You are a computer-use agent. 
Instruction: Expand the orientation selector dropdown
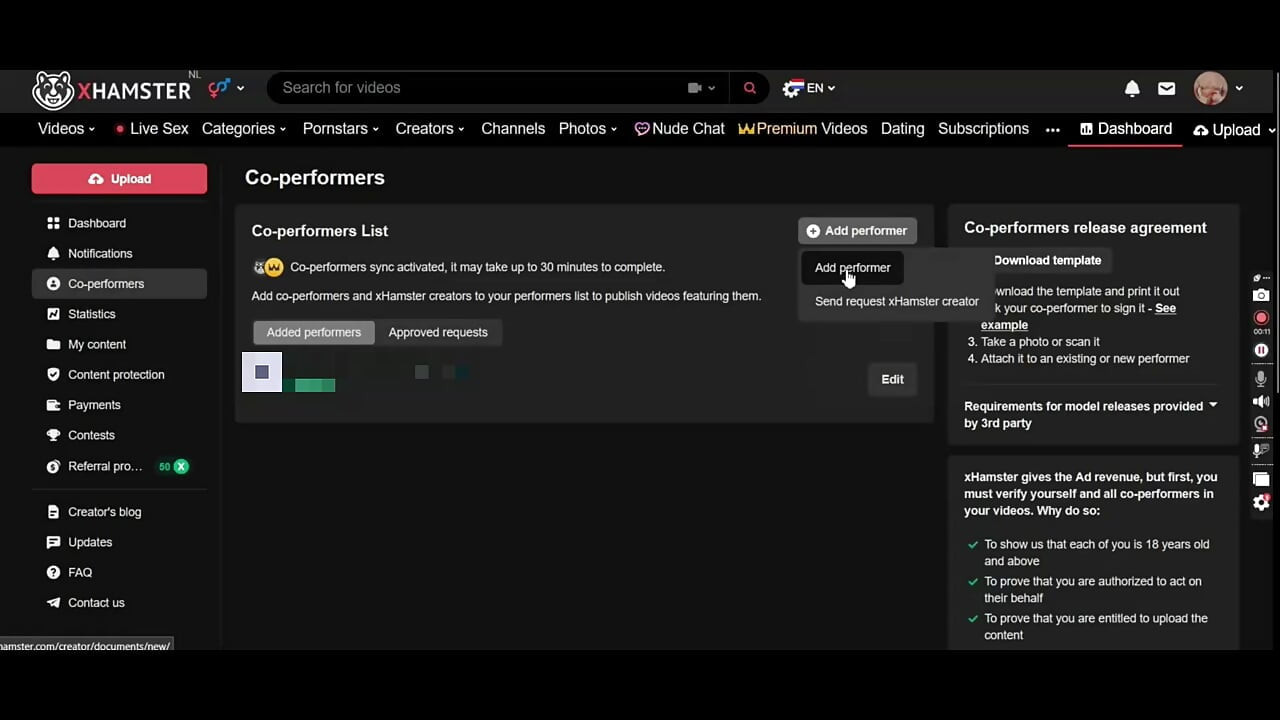coord(226,88)
